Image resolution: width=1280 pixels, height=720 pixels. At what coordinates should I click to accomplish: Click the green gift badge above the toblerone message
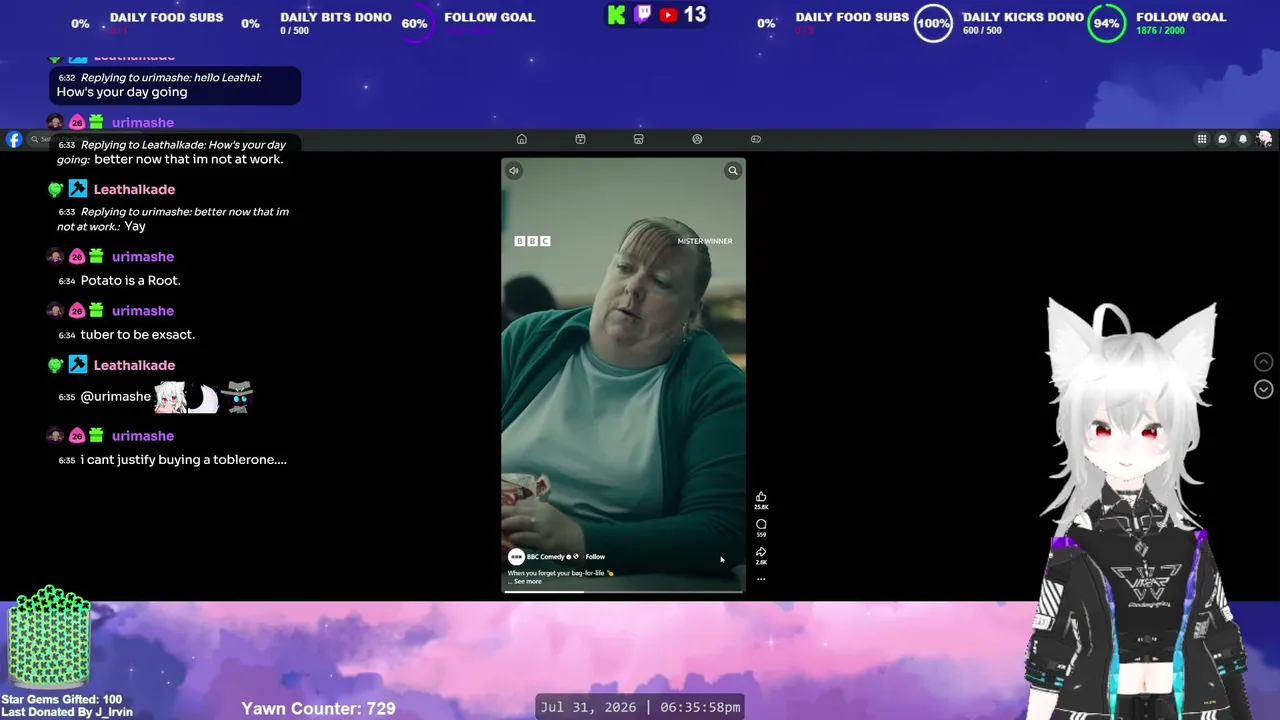click(x=96, y=435)
